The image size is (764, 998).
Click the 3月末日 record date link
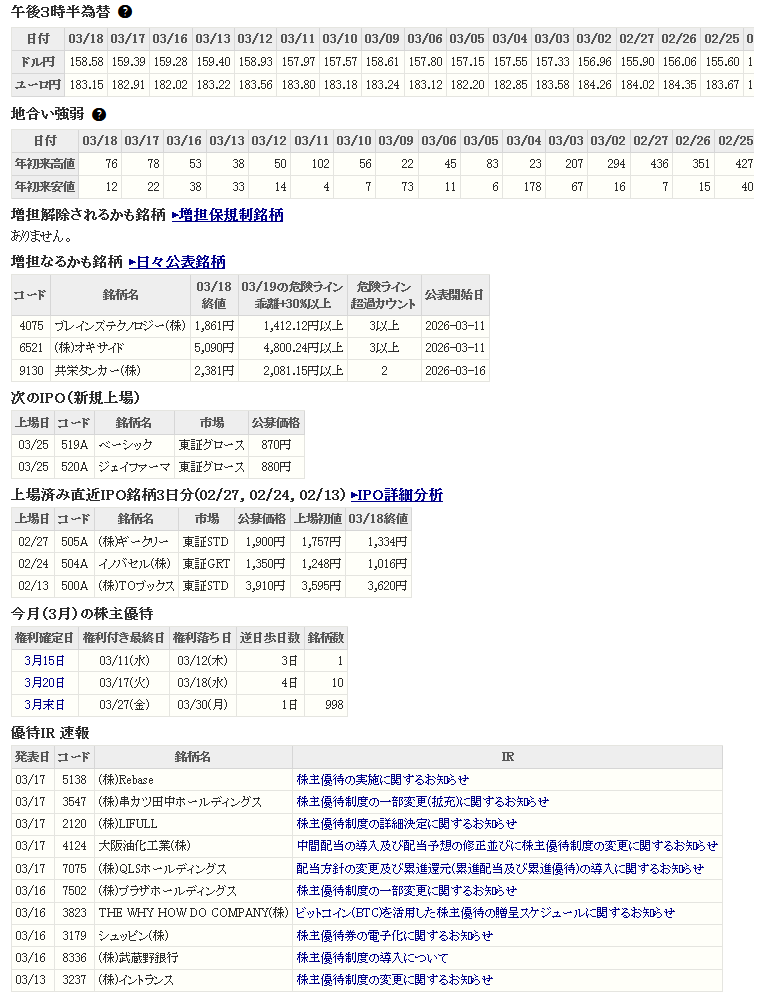coord(44,704)
